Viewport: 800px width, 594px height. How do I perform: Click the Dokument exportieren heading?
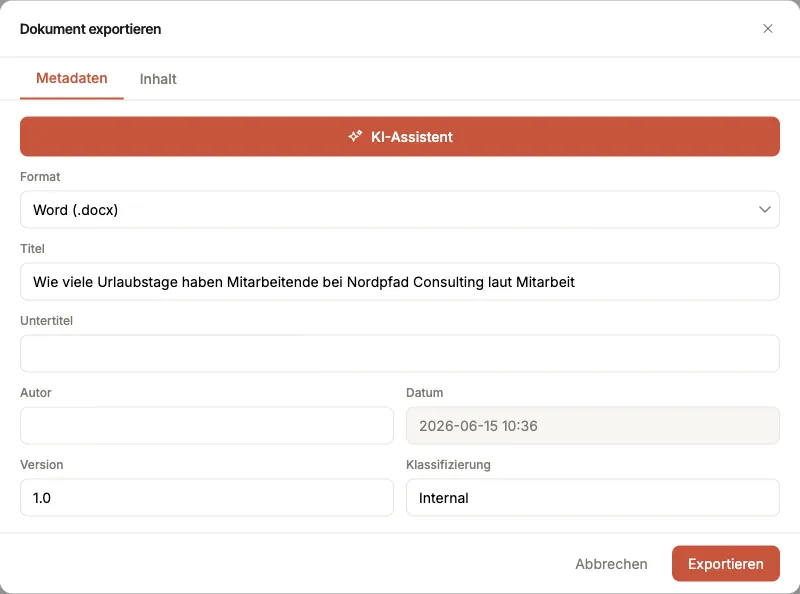coord(90,29)
